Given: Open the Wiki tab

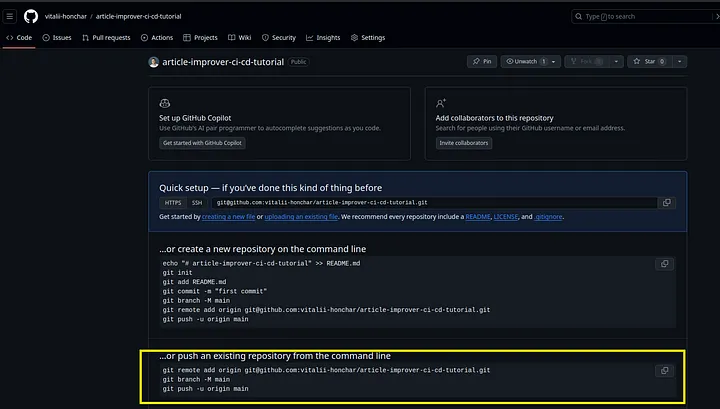Looking at the screenshot, I should (240, 38).
